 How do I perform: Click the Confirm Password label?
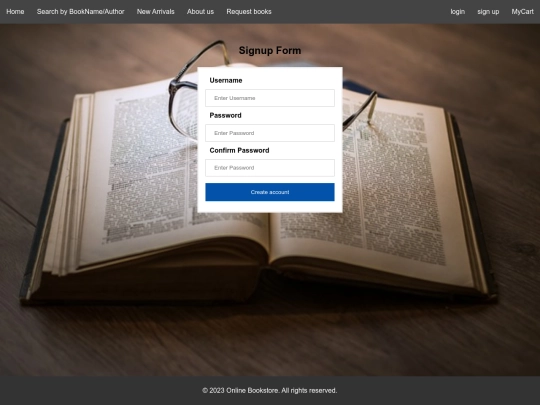[x=239, y=150]
